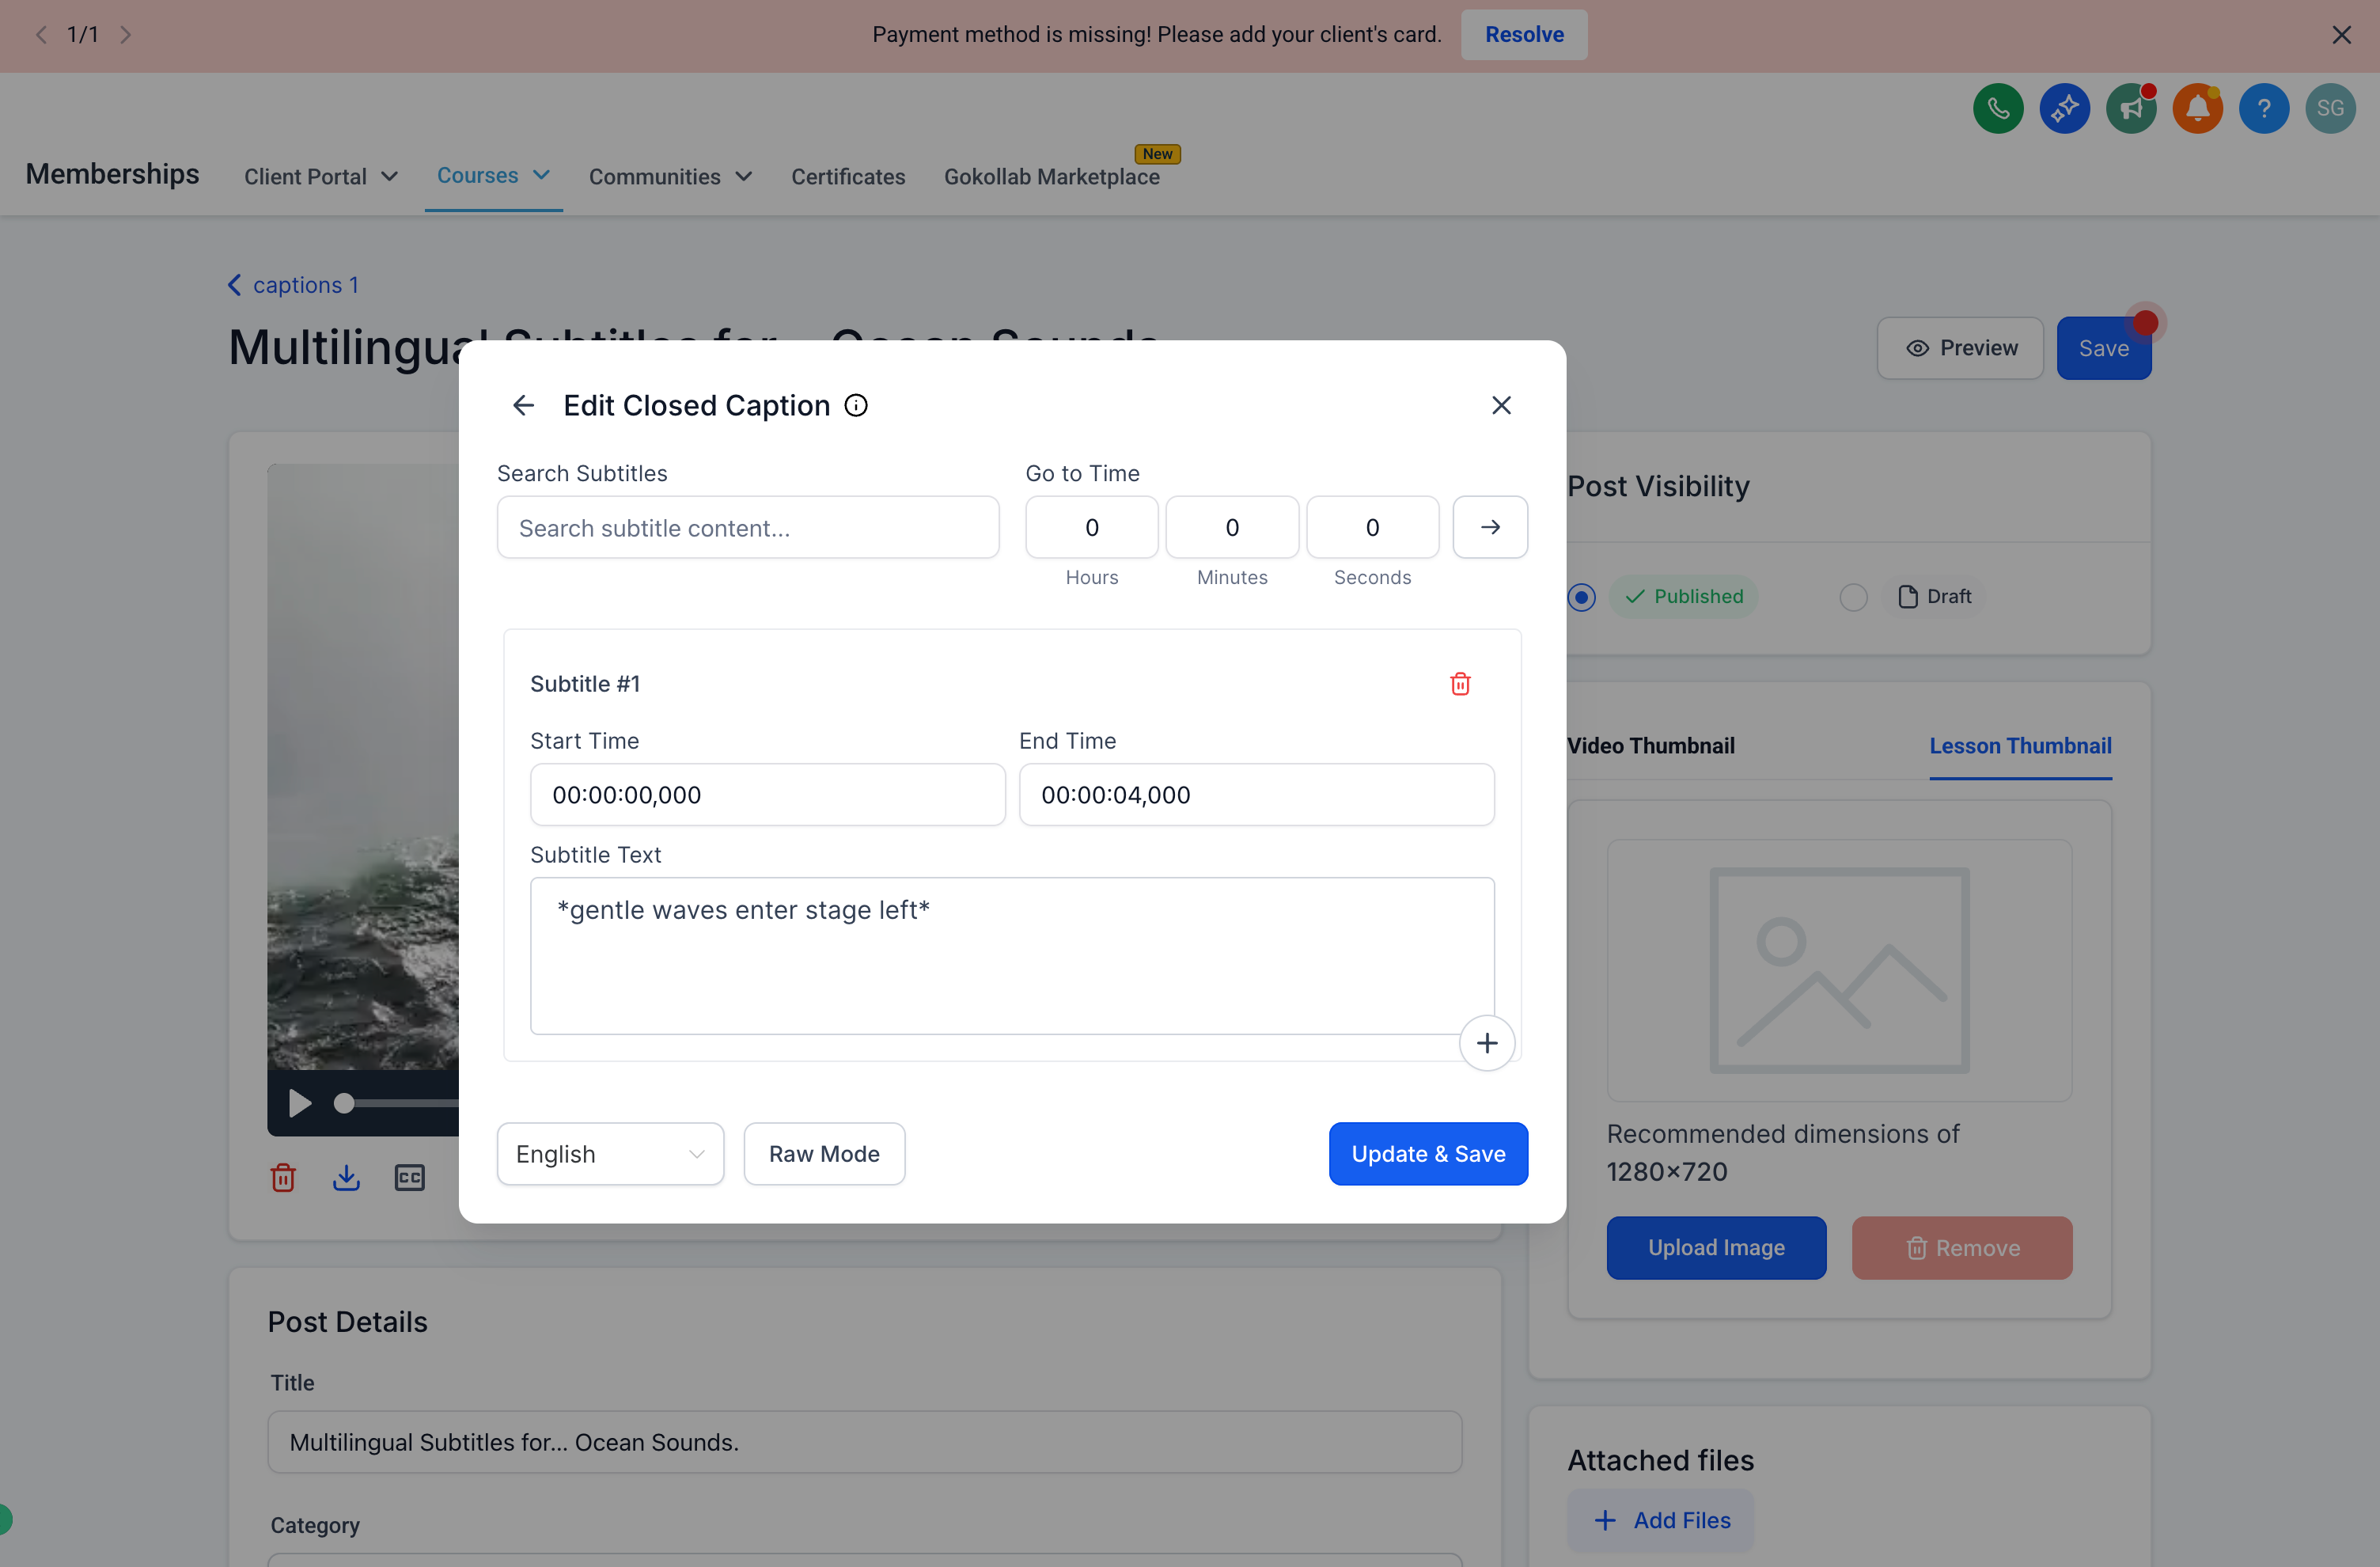
Task: Switch to the Lesson Thumbnail tab
Action: pyautogui.click(x=2020, y=746)
